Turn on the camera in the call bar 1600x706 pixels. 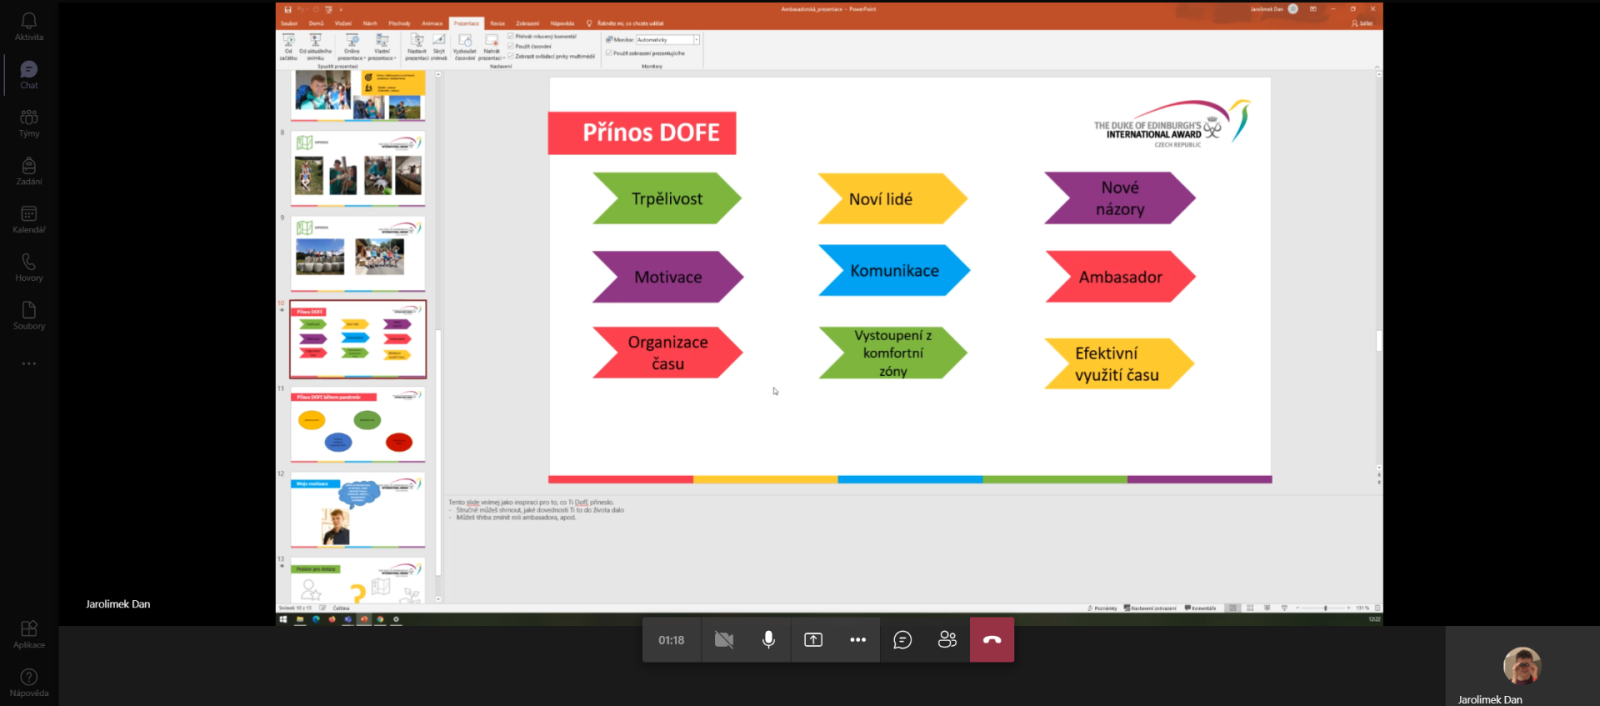(x=724, y=640)
